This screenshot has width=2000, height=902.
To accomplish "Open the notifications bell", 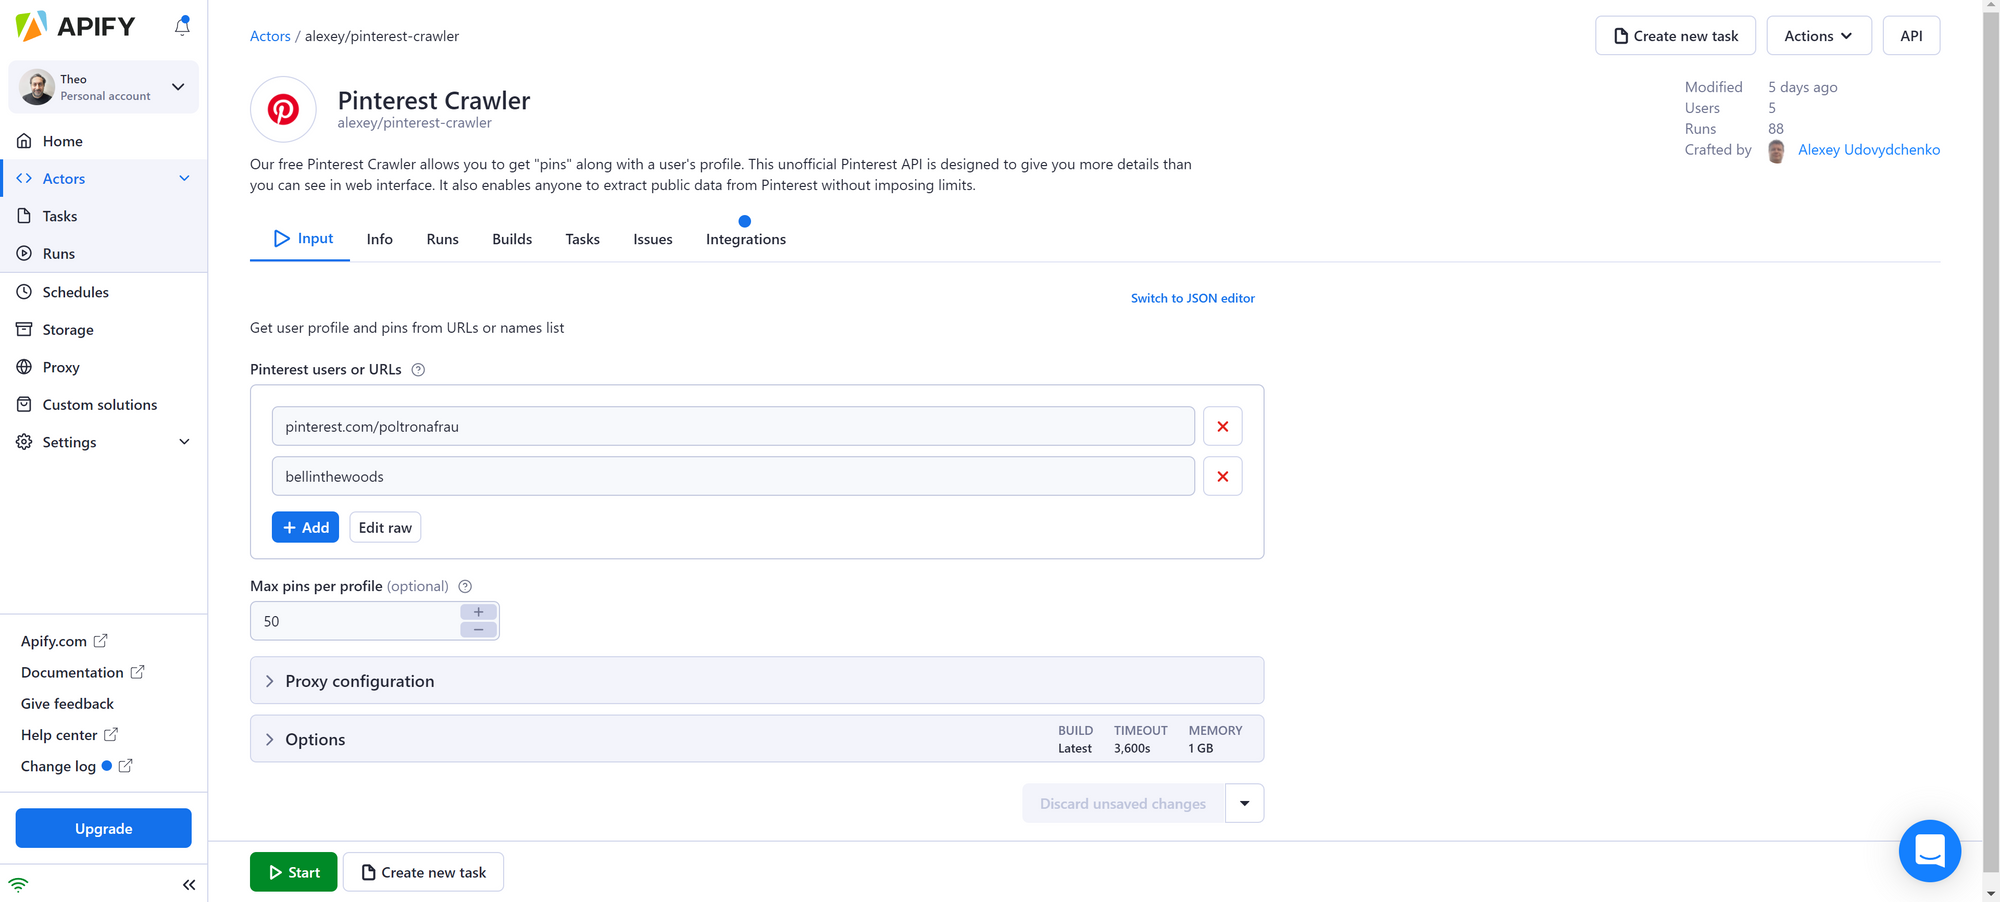I will [182, 26].
